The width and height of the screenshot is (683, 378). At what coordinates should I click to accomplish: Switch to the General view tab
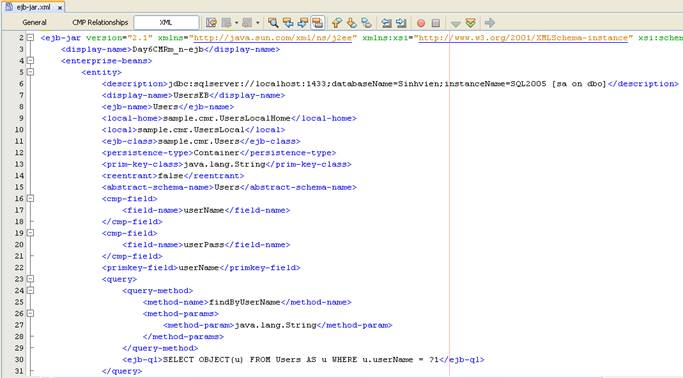[x=34, y=22]
